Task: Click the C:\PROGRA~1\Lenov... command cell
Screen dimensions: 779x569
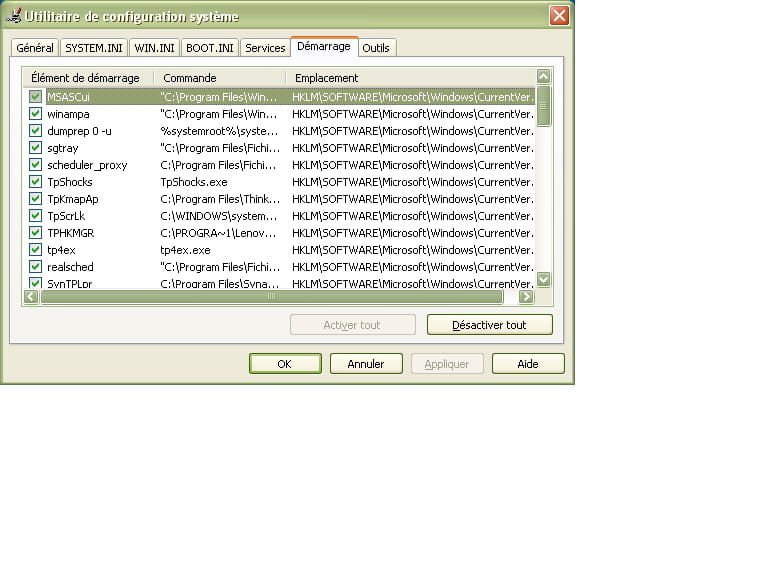Action: point(218,233)
